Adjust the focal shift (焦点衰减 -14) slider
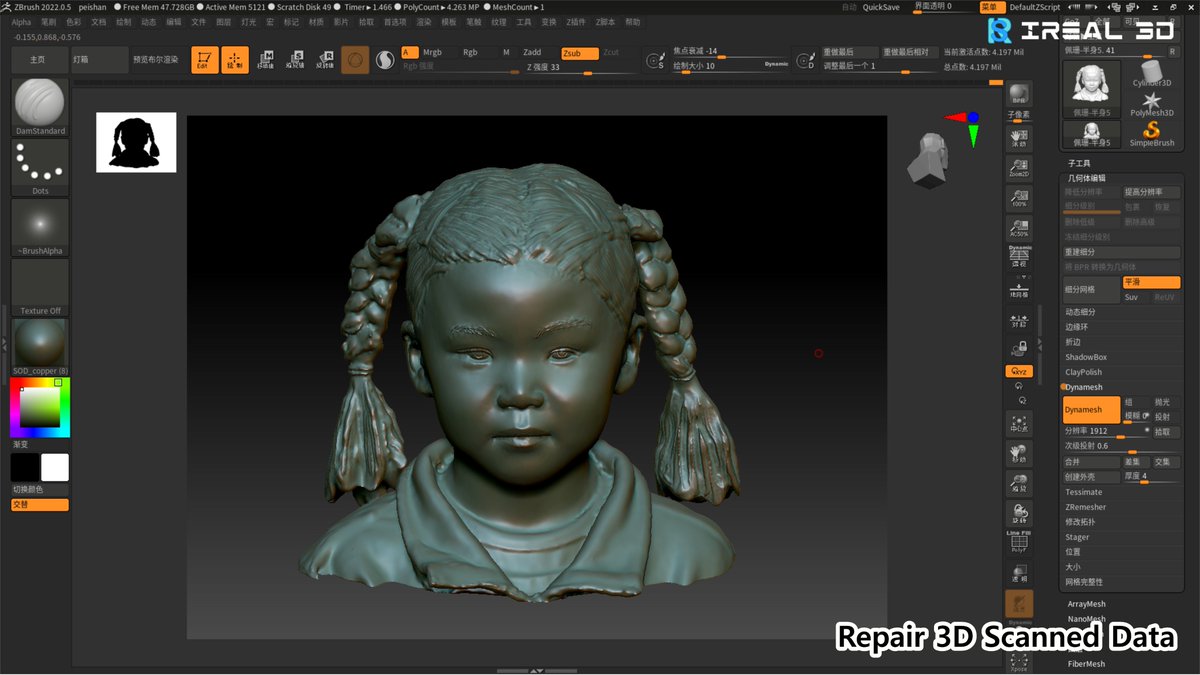Screen dimensions: 1200x675 pyautogui.click(x=731, y=53)
